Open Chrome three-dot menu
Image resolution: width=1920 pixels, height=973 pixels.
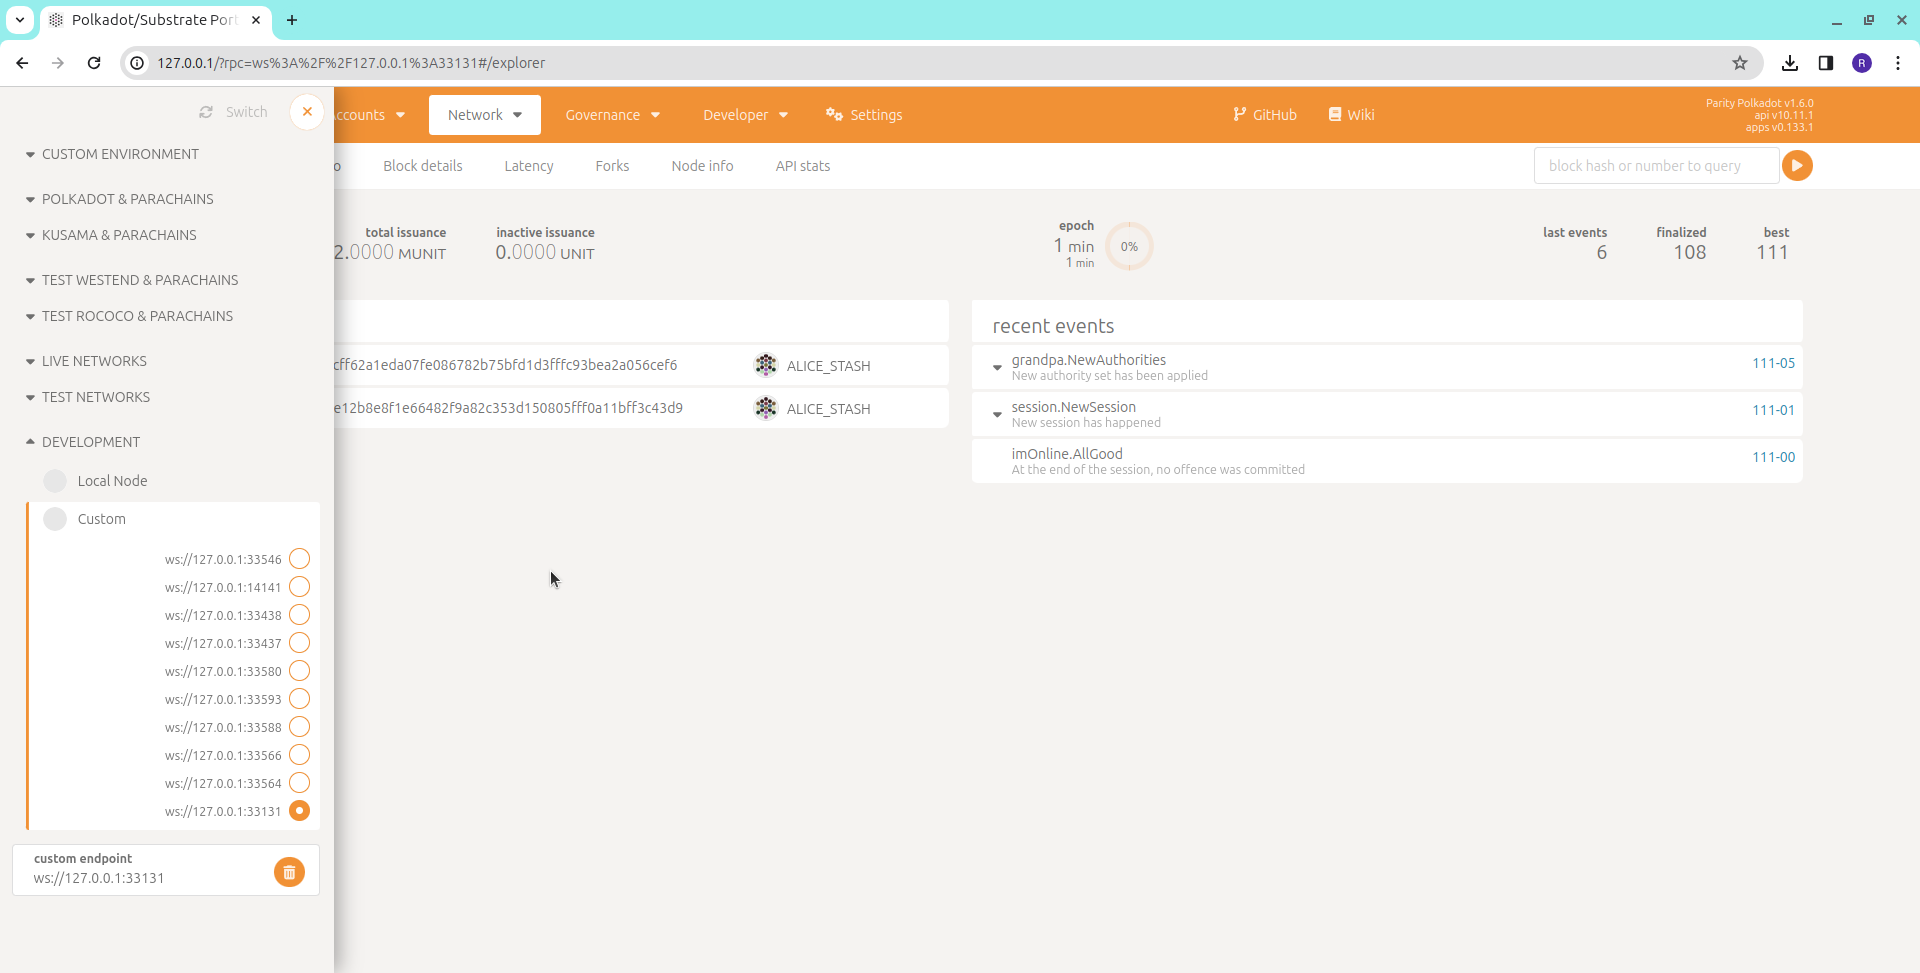coord(1898,63)
